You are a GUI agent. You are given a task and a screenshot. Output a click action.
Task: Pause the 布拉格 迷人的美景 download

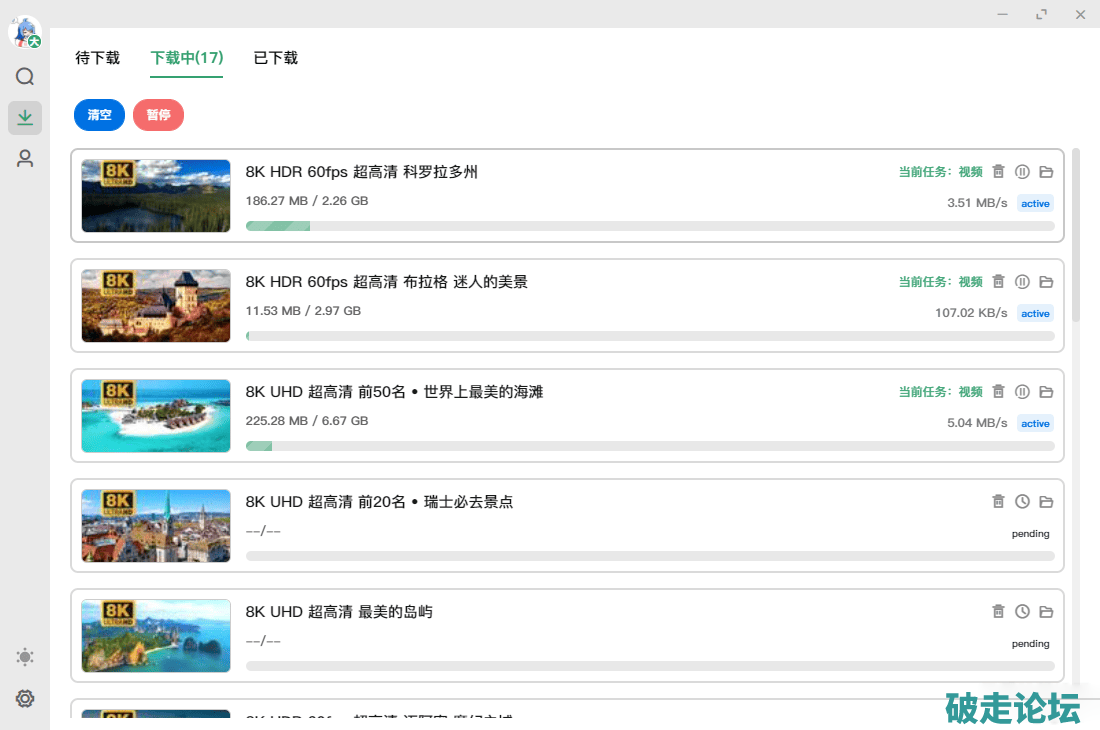(x=1022, y=282)
